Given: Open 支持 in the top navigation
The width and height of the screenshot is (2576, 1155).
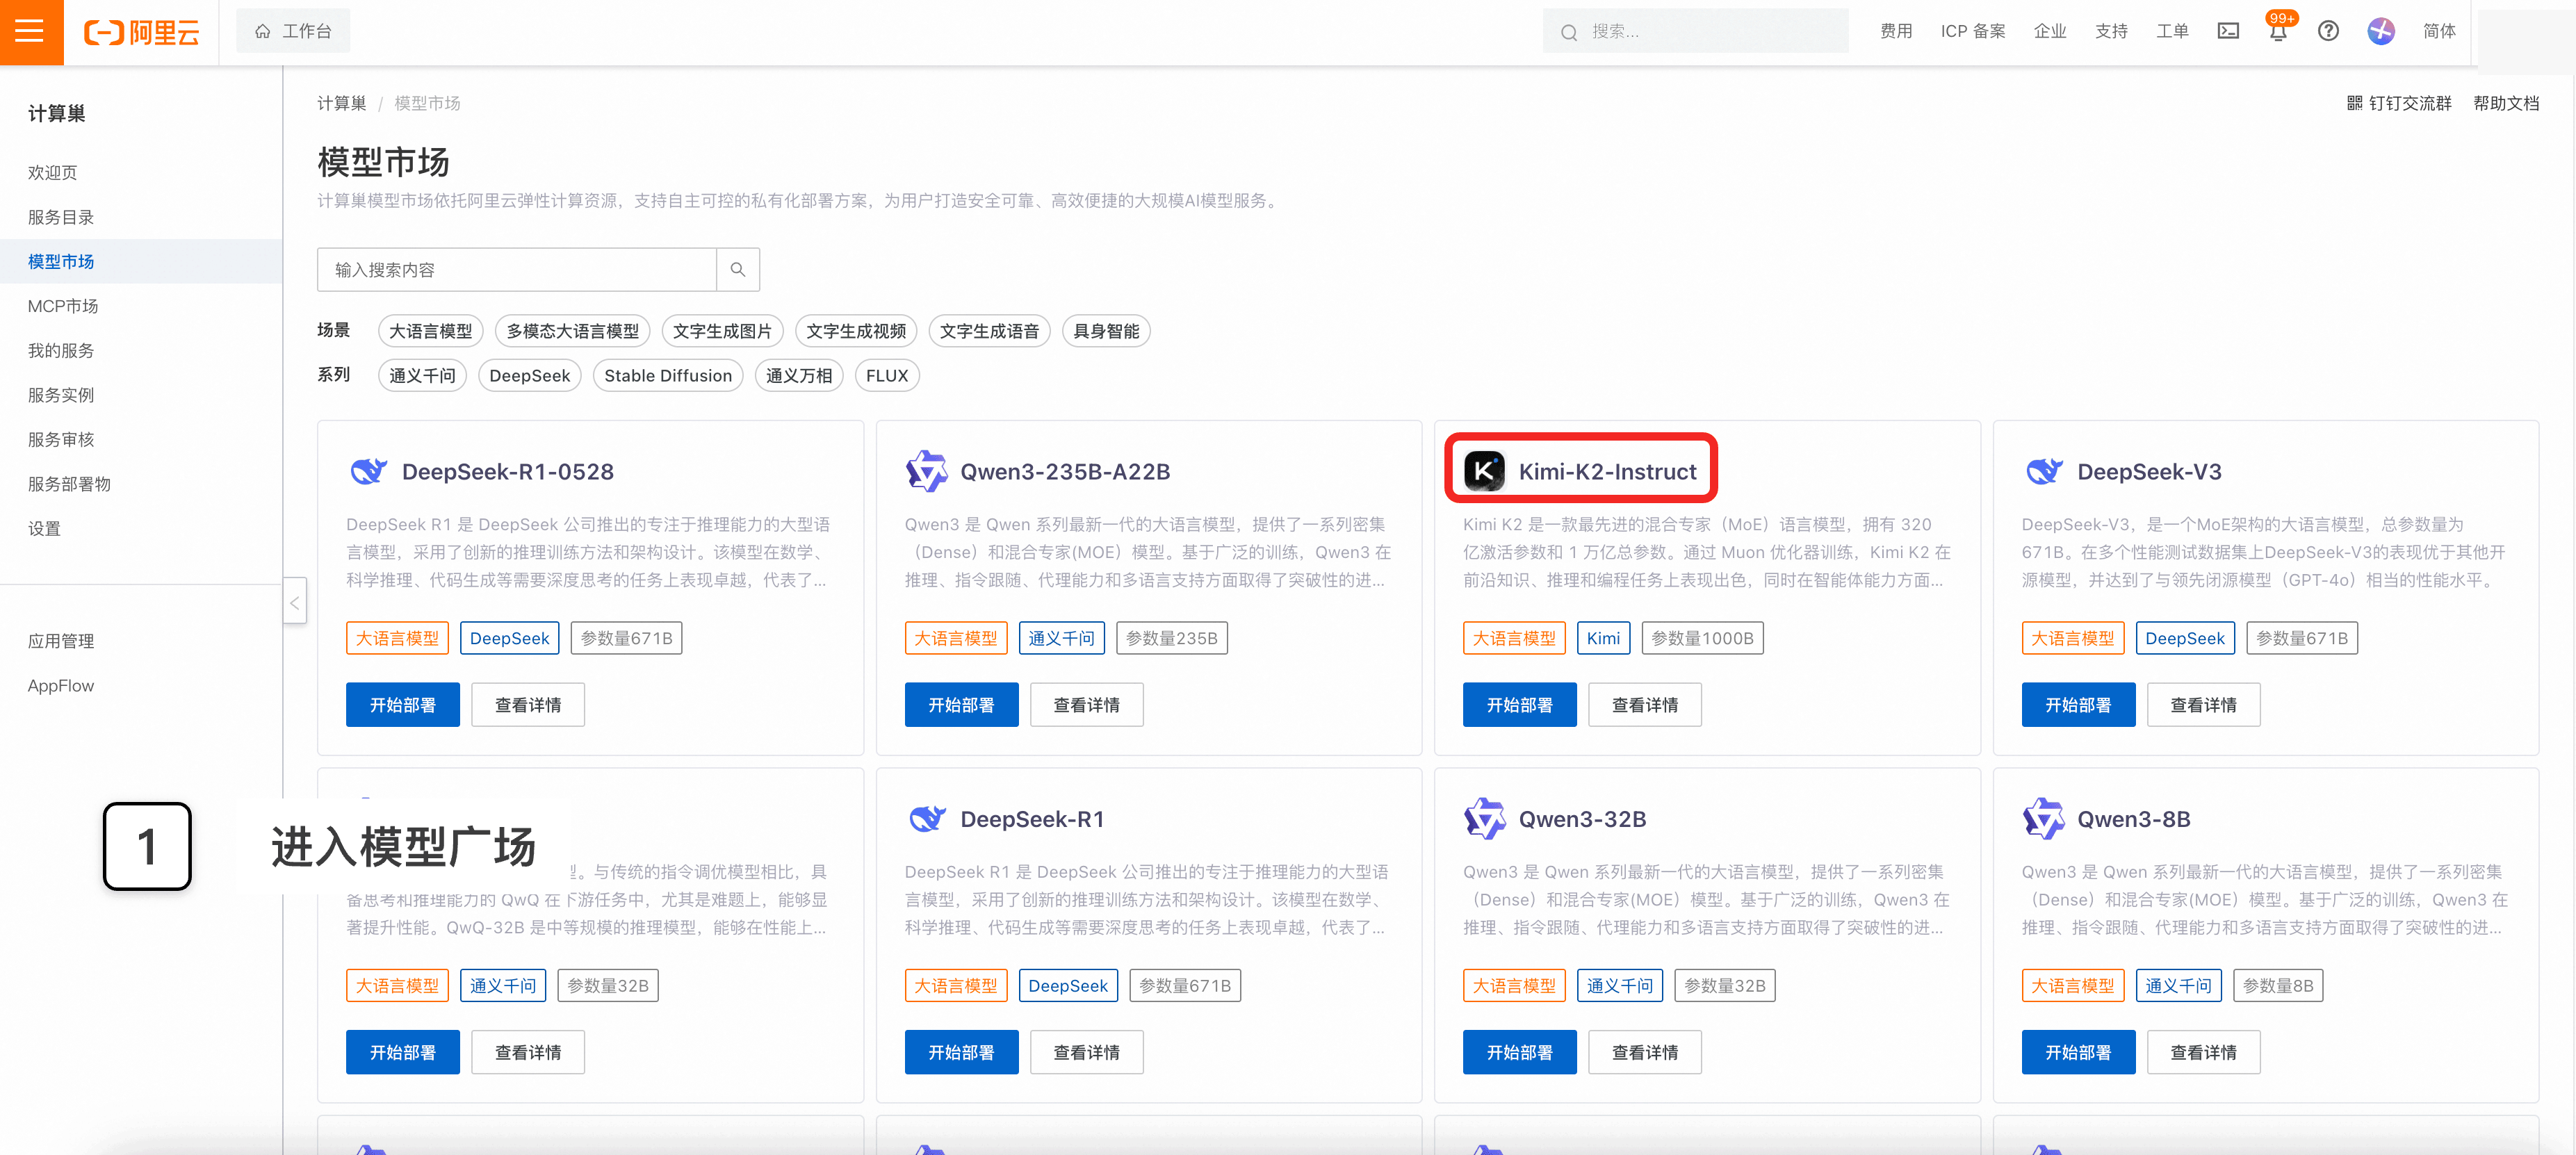Looking at the screenshot, I should (2111, 31).
